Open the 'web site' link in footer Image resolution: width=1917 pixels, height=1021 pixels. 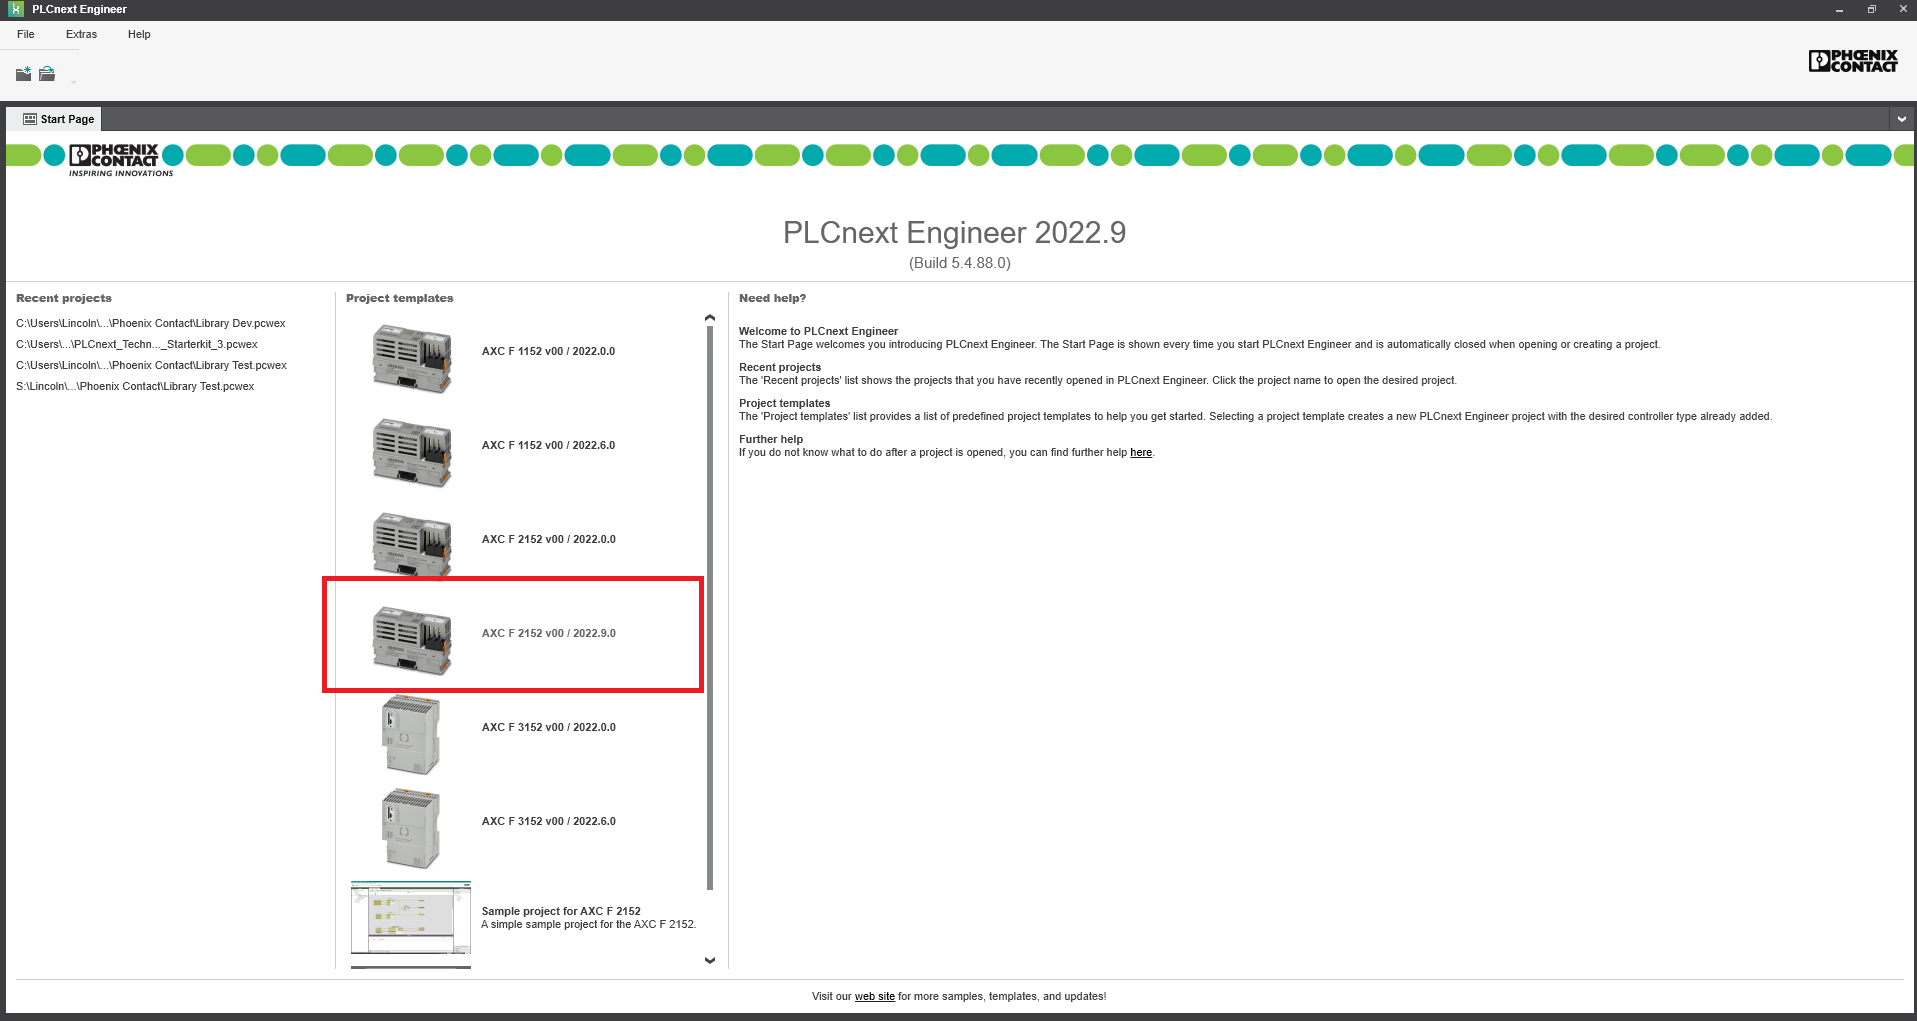coord(874,997)
